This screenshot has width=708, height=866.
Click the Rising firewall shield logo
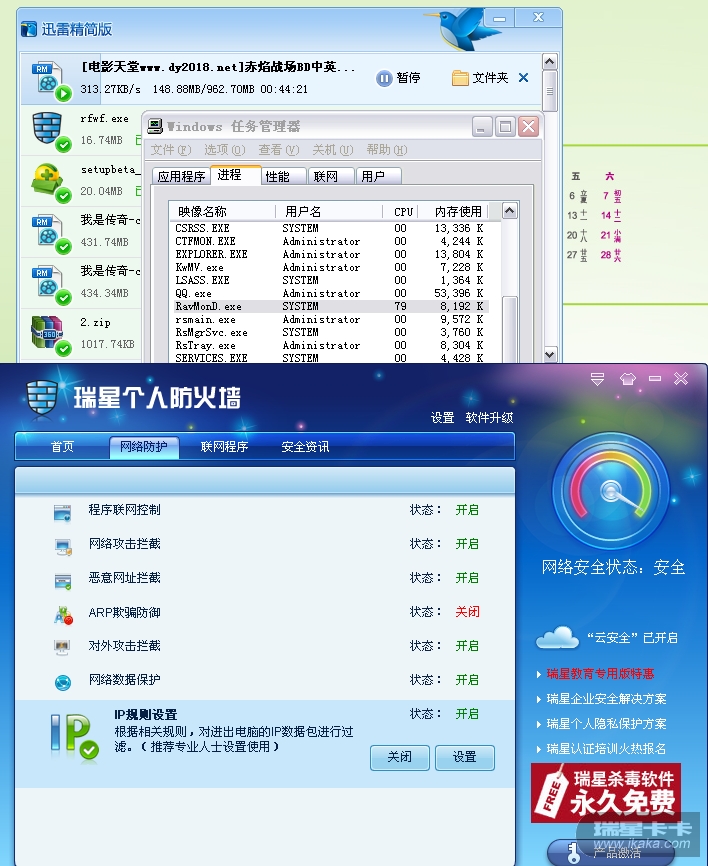[x=43, y=397]
